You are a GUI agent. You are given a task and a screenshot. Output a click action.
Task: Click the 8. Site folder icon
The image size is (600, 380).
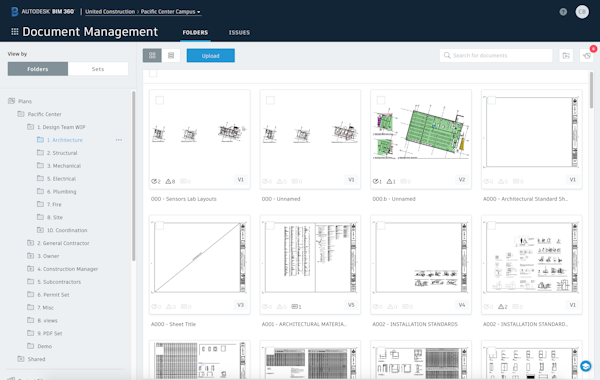click(x=40, y=217)
